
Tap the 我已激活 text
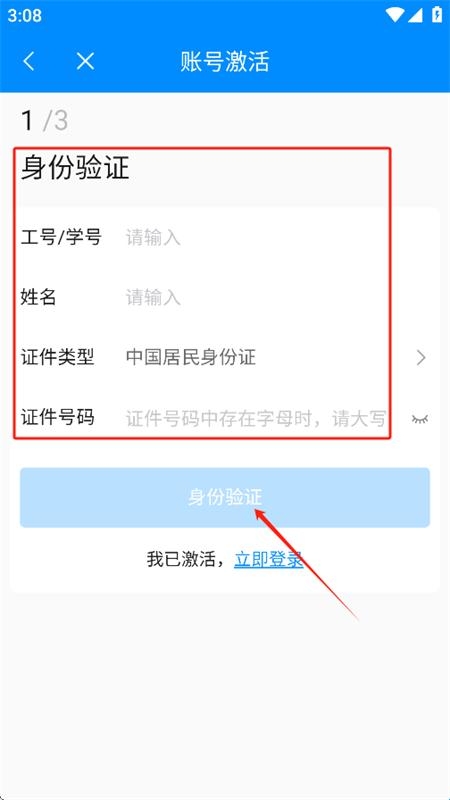[x=180, y=560]
